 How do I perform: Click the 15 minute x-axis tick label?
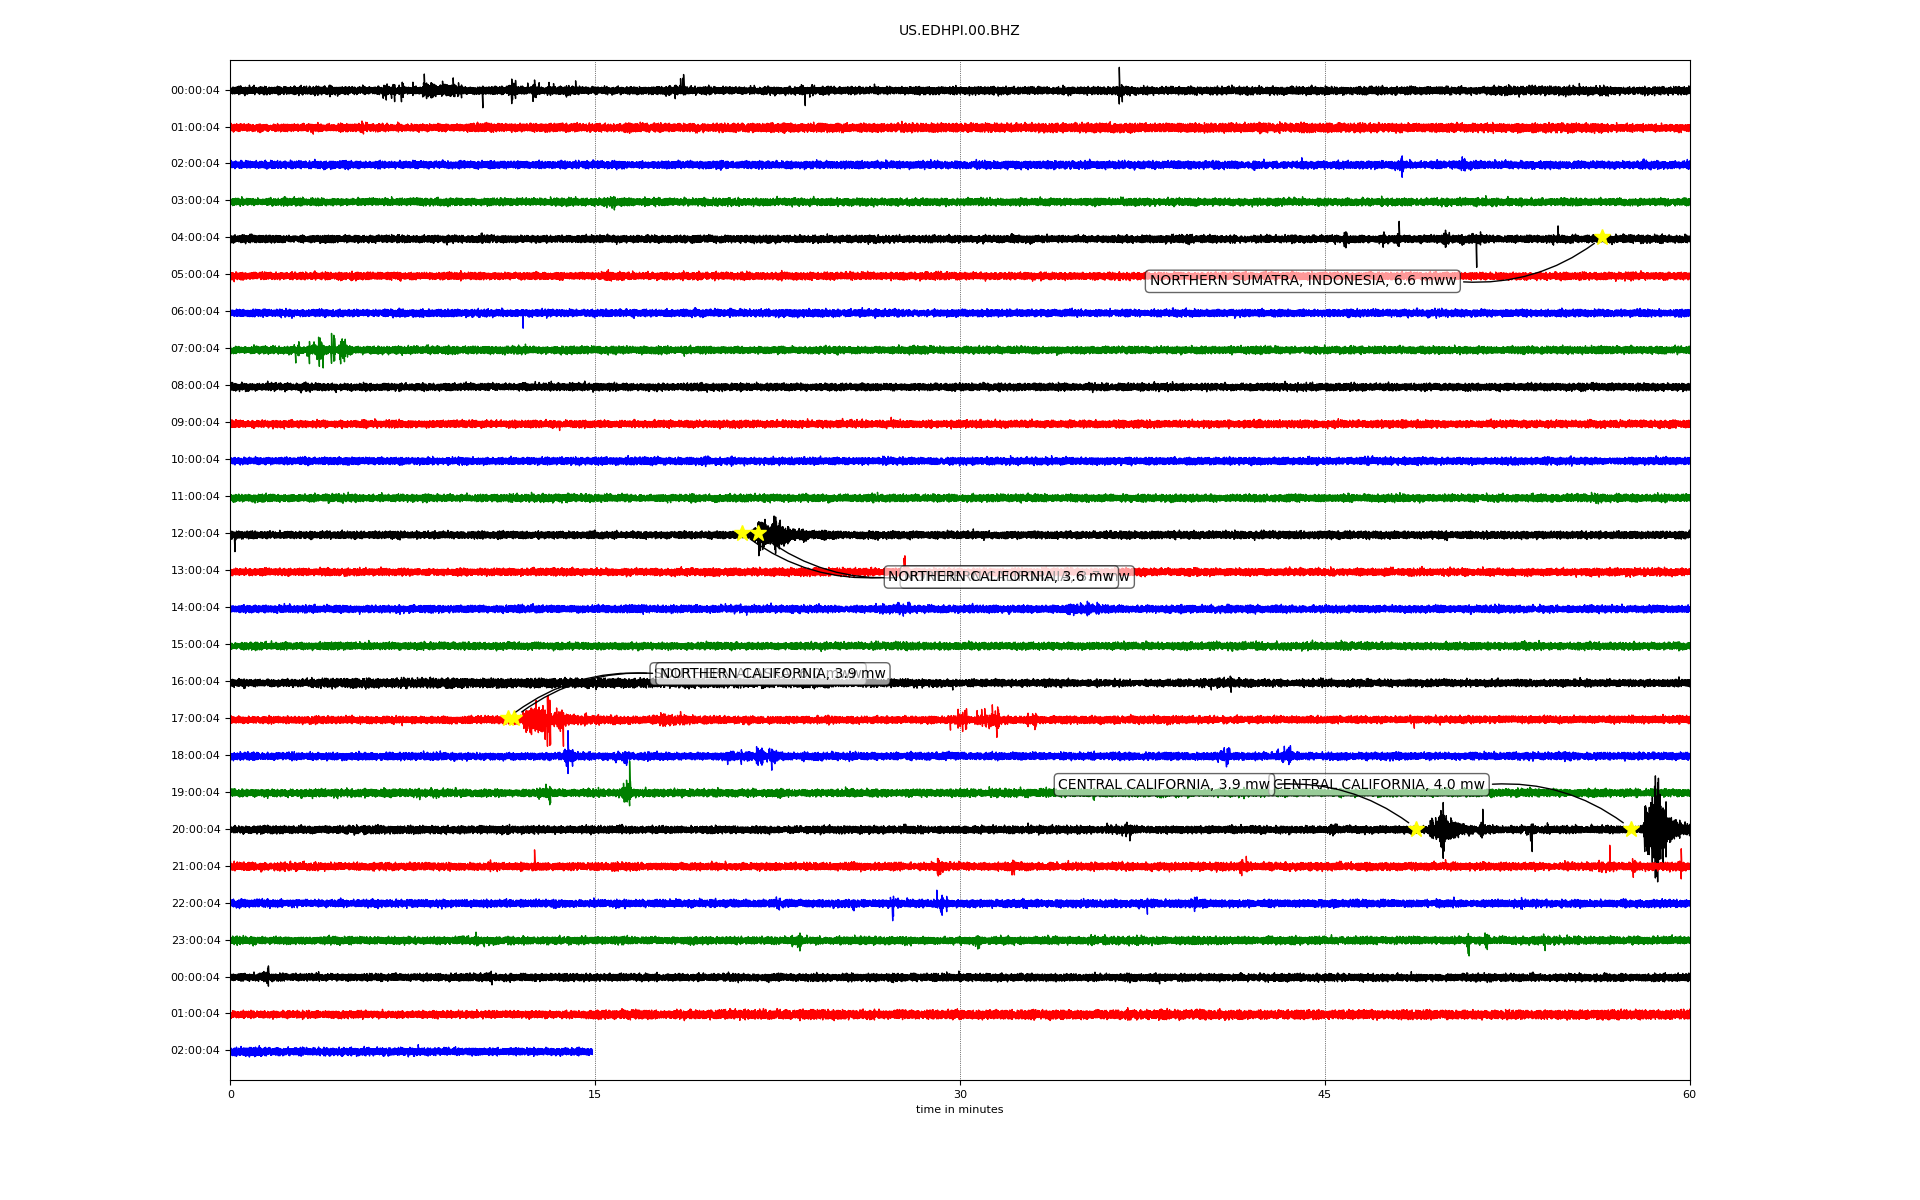click(x=595, y=1095)
